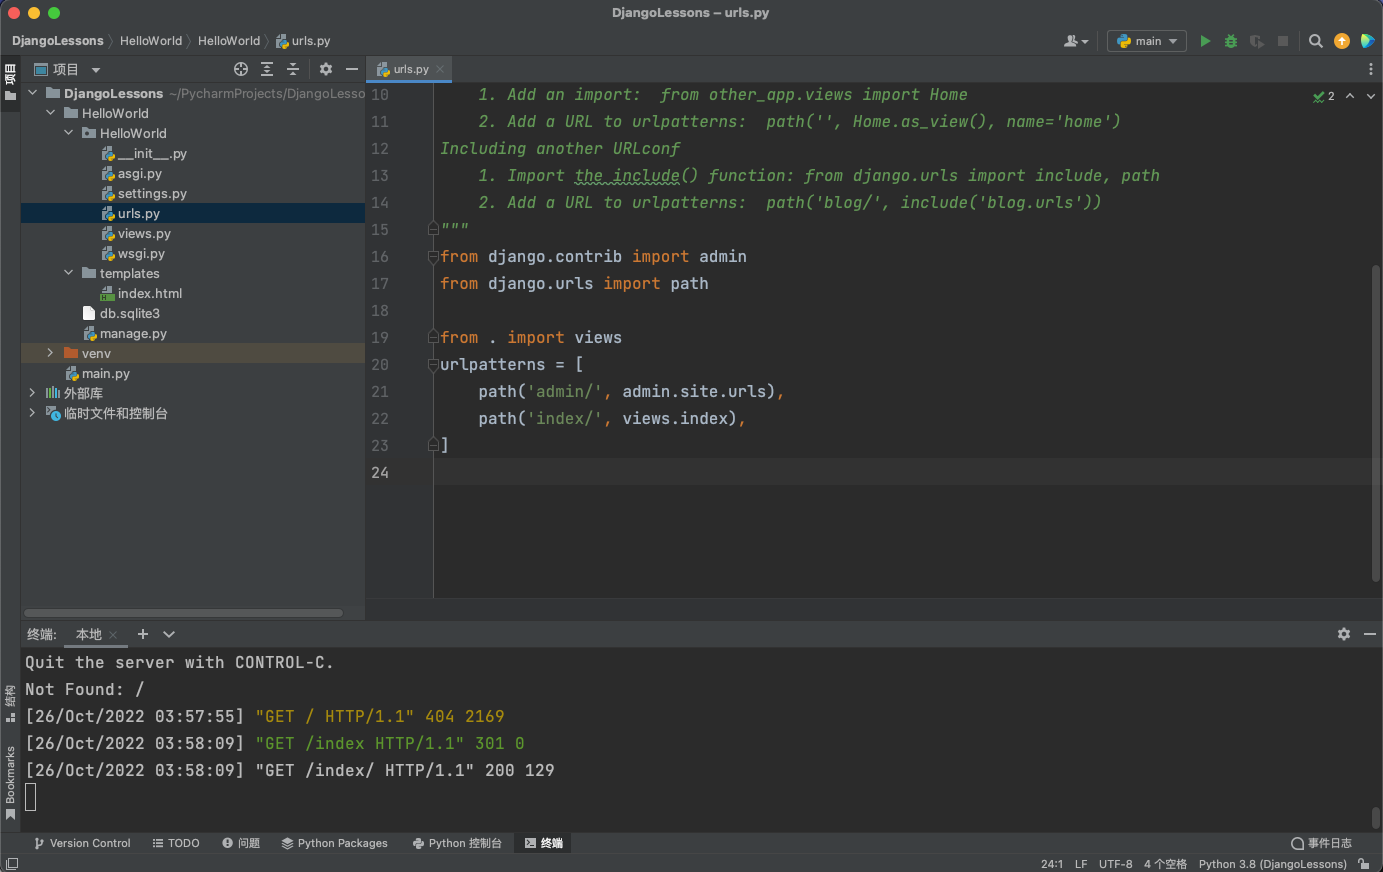
Task: Start debugging with the bug icon
Action: click(1231, 41)
